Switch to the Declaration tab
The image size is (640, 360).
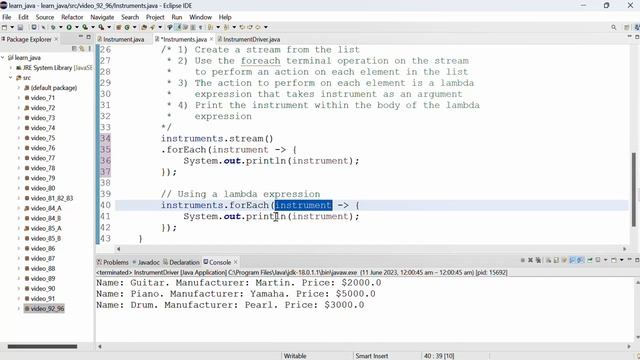pyautogui.click(x=181, y=262)
